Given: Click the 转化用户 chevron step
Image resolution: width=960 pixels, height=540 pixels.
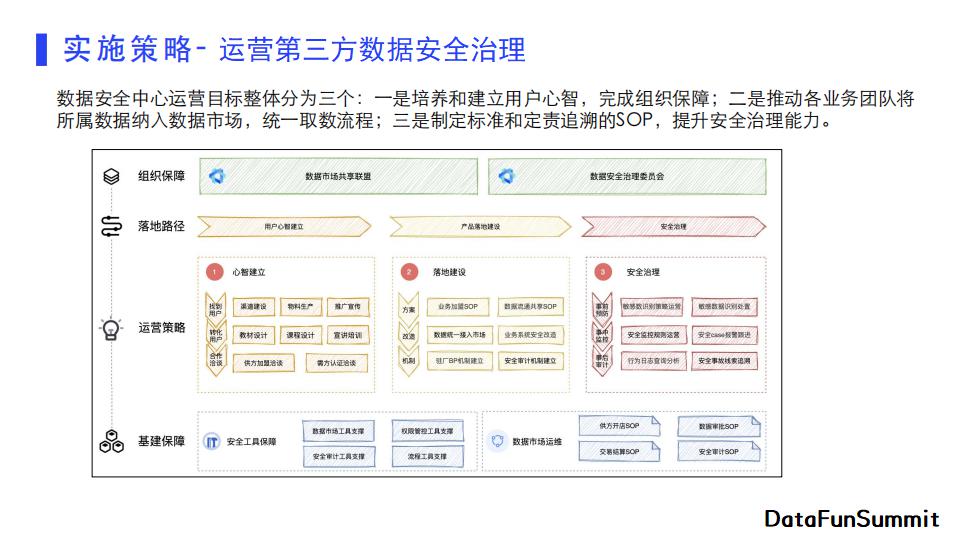Looking at the screenshot, I should pyautogui.click(x=216, y=336).
